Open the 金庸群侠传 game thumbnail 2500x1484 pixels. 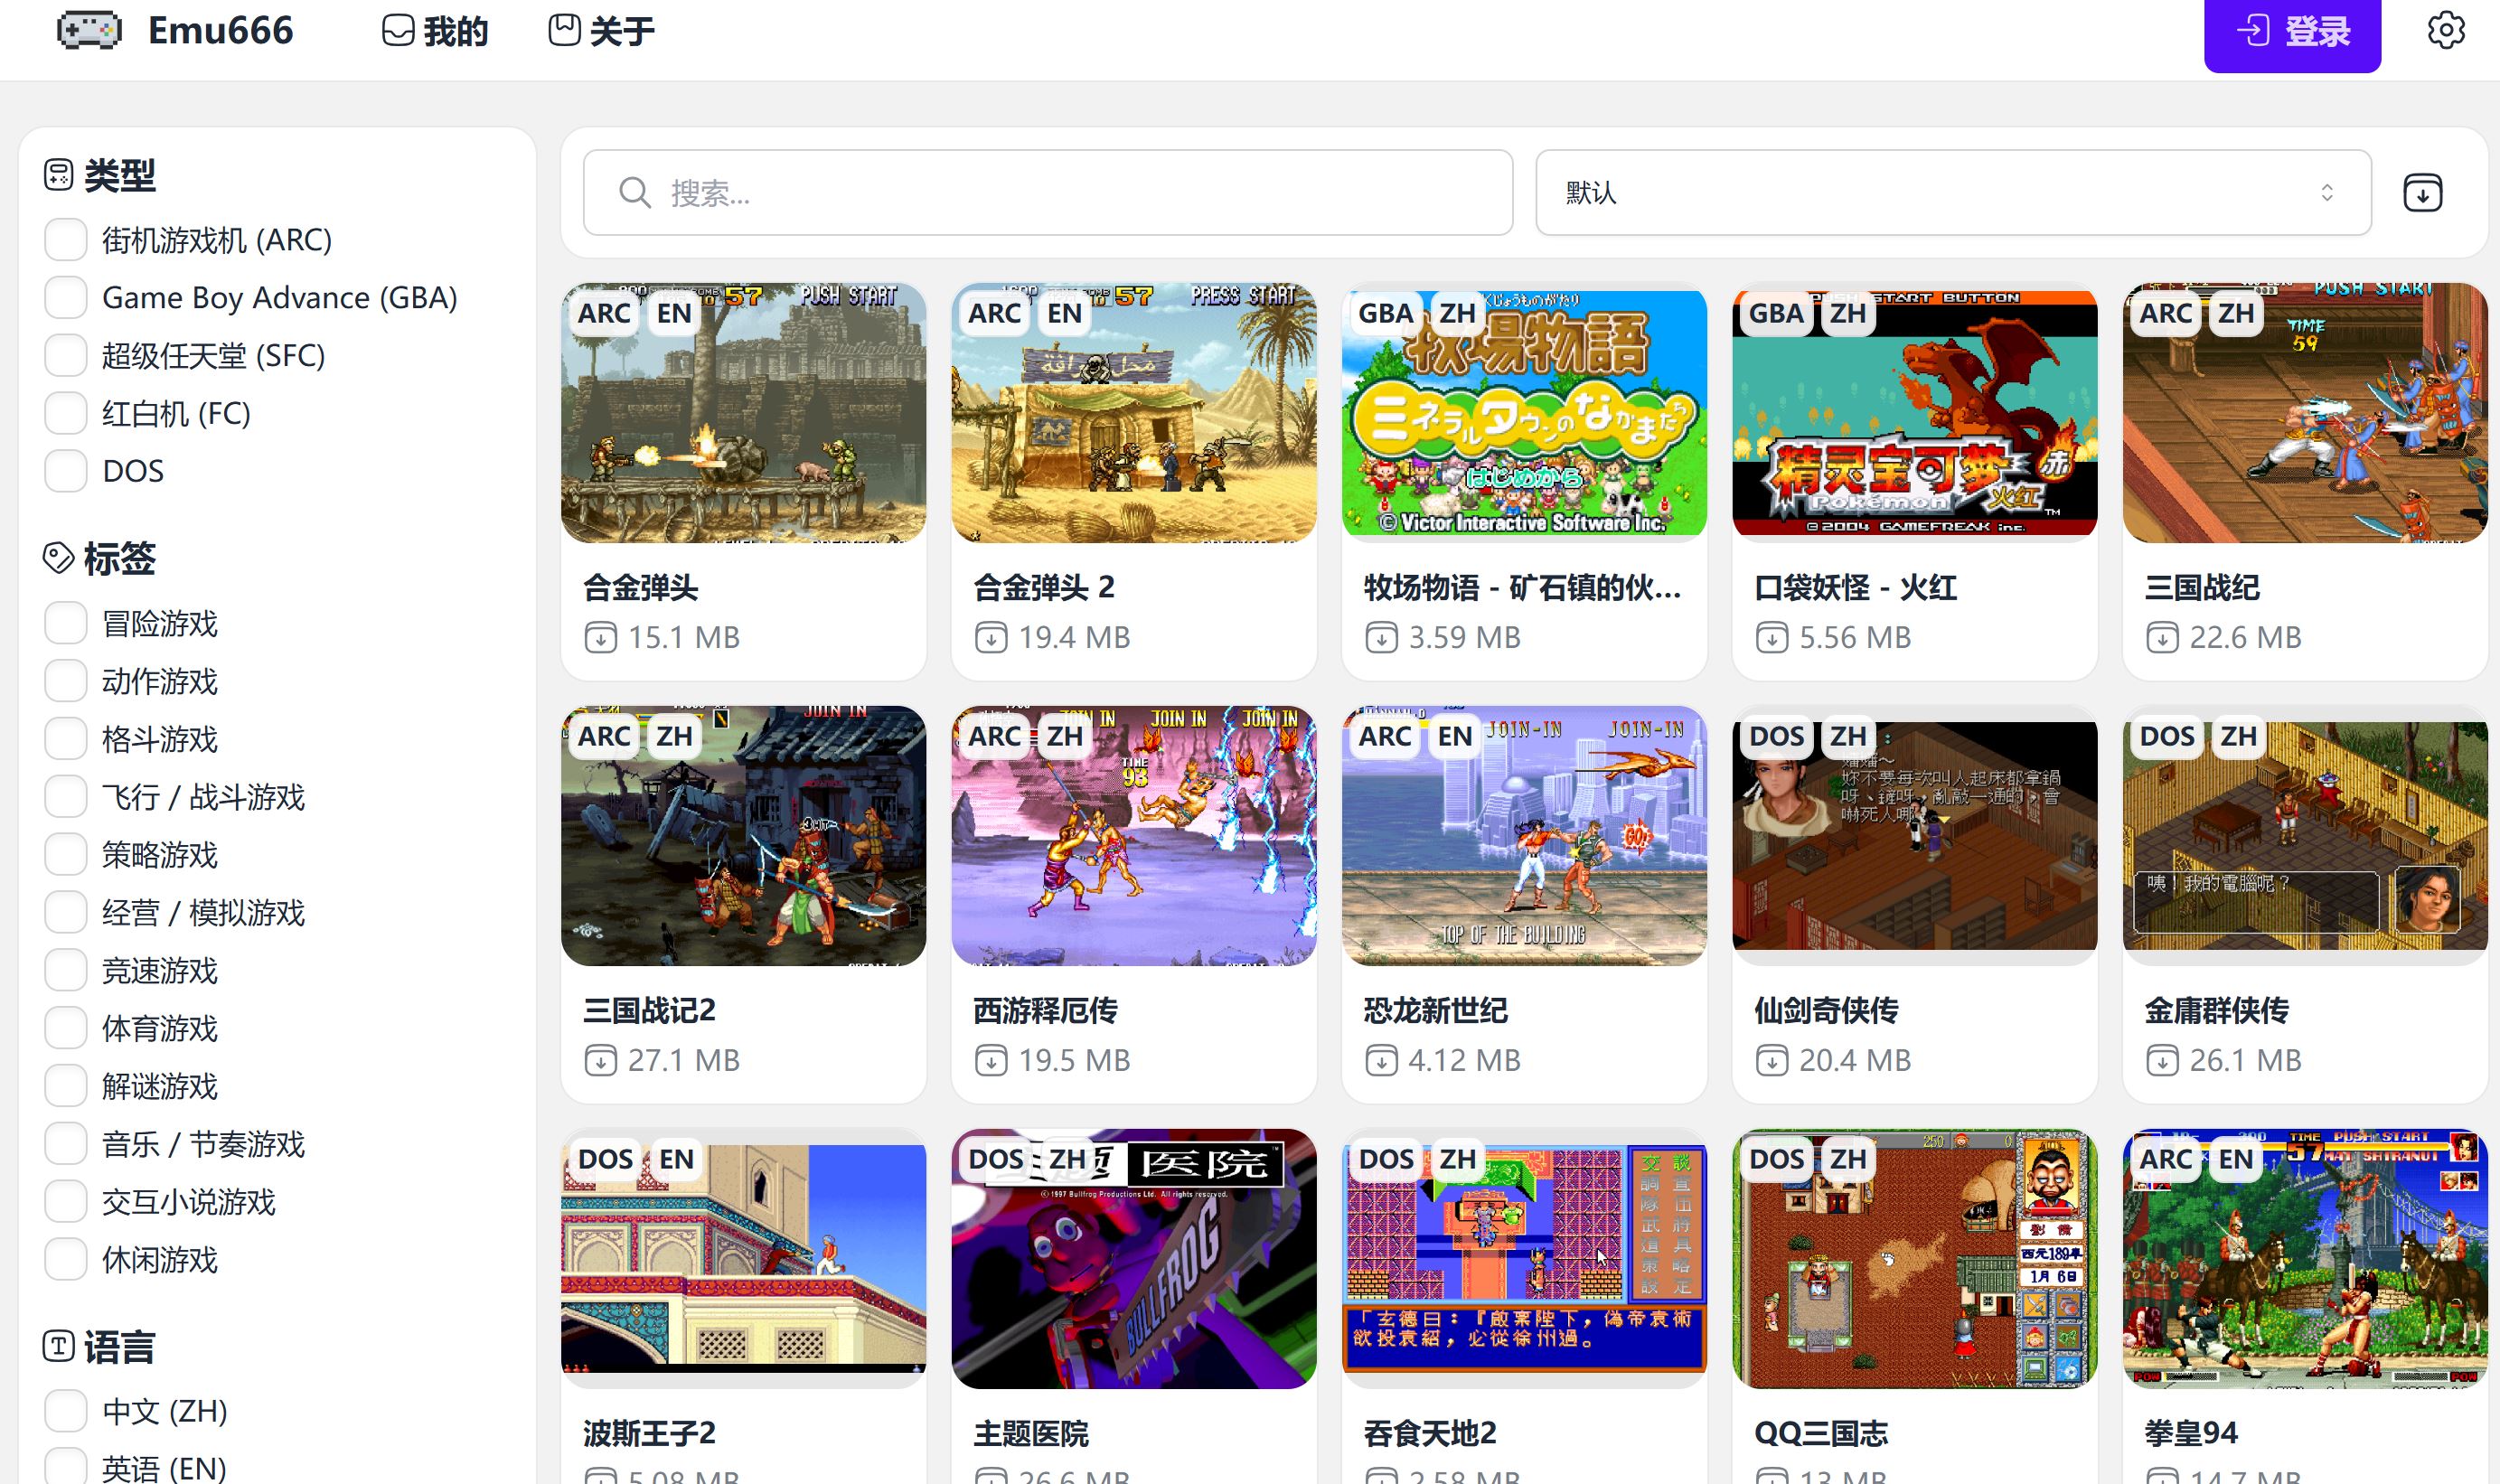[x=2304, y=836]
